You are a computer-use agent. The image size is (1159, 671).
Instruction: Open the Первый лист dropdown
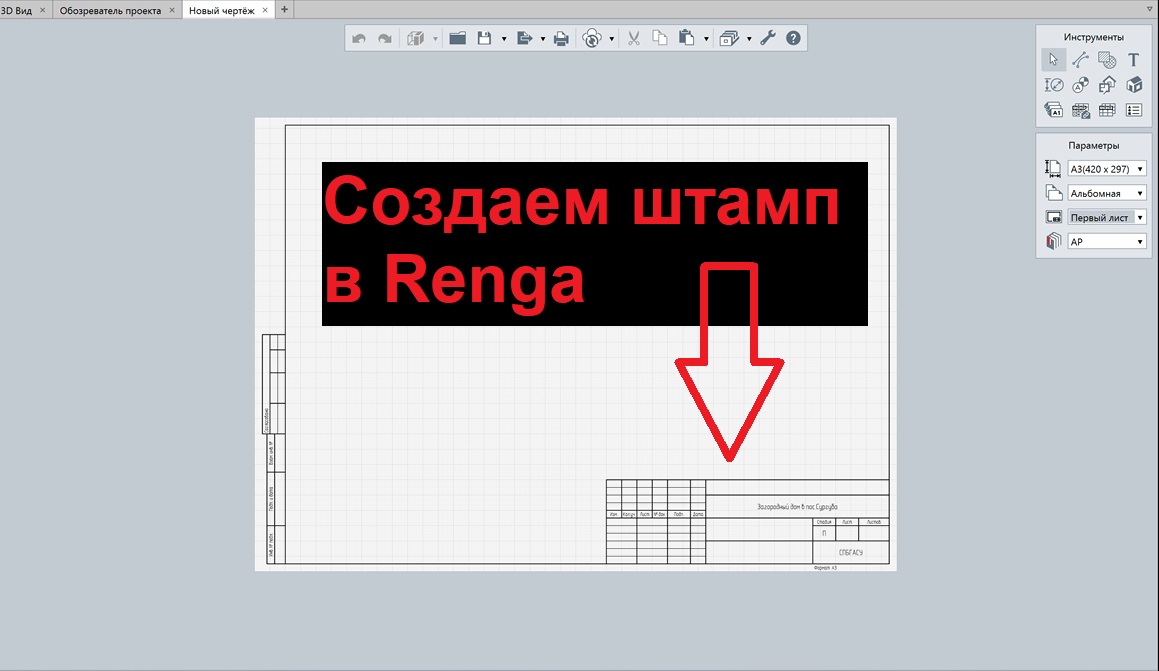tap(1107, 217)
